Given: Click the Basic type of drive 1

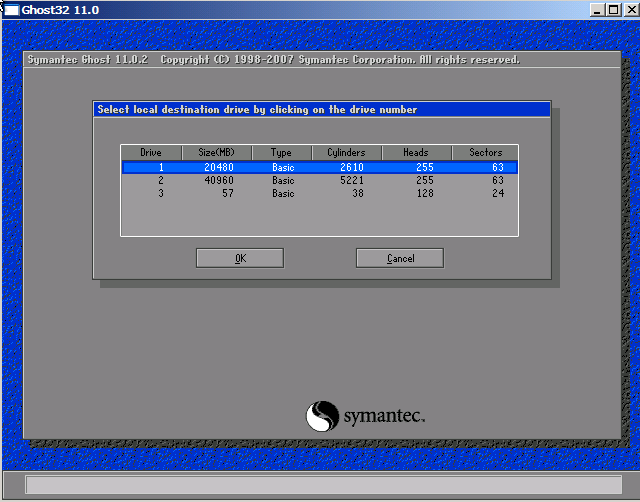Looking at the screenshot, I should click(283, 167).
